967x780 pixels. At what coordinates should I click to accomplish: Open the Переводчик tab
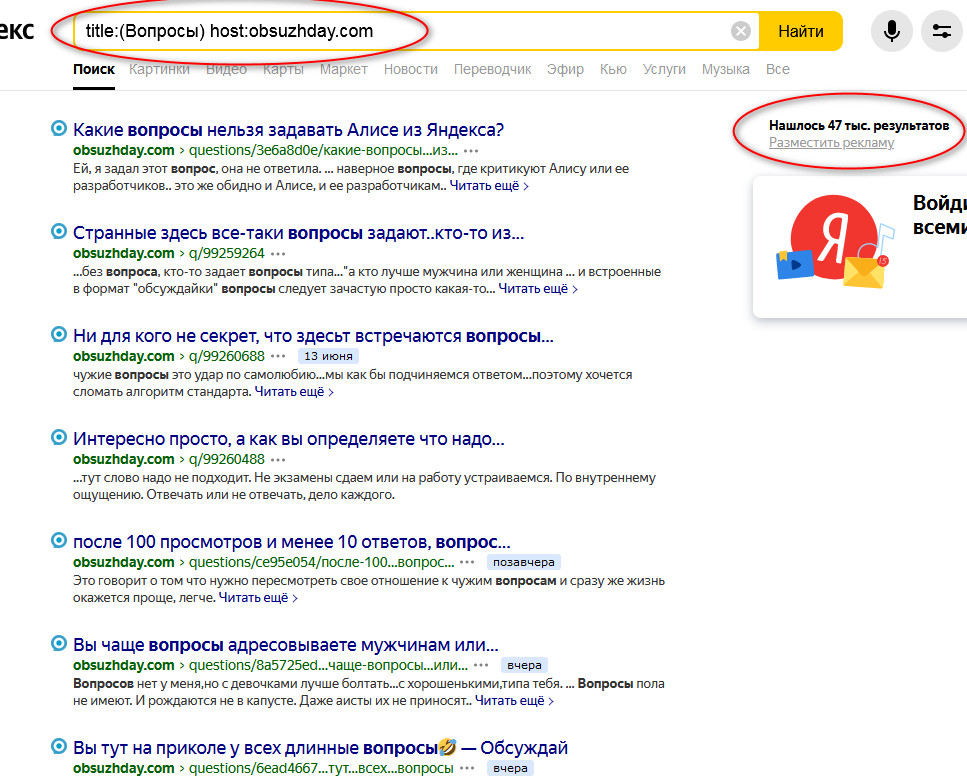click(x=492, y=69)
